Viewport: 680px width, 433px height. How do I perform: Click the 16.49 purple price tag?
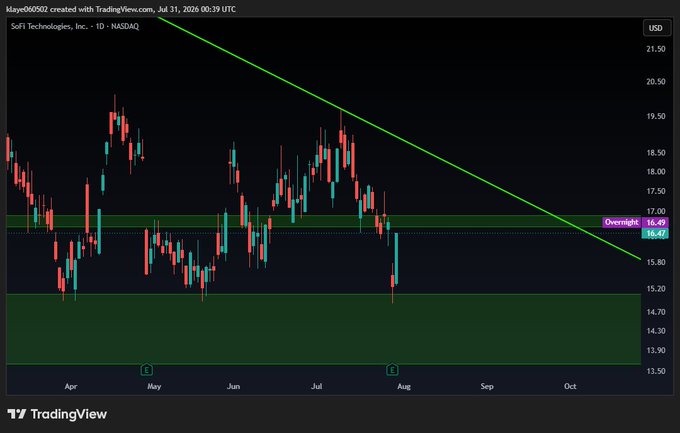(x=655, y=222)
